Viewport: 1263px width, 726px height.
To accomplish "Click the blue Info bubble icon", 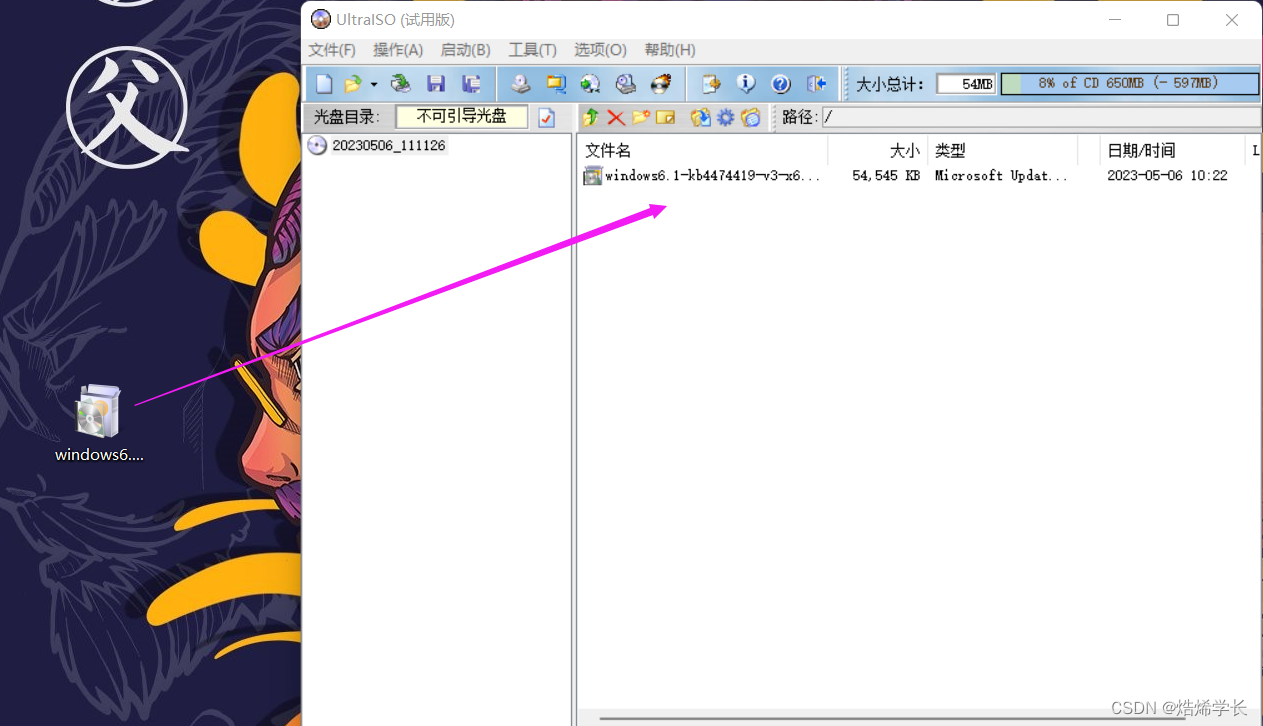I will pos(746,84).
